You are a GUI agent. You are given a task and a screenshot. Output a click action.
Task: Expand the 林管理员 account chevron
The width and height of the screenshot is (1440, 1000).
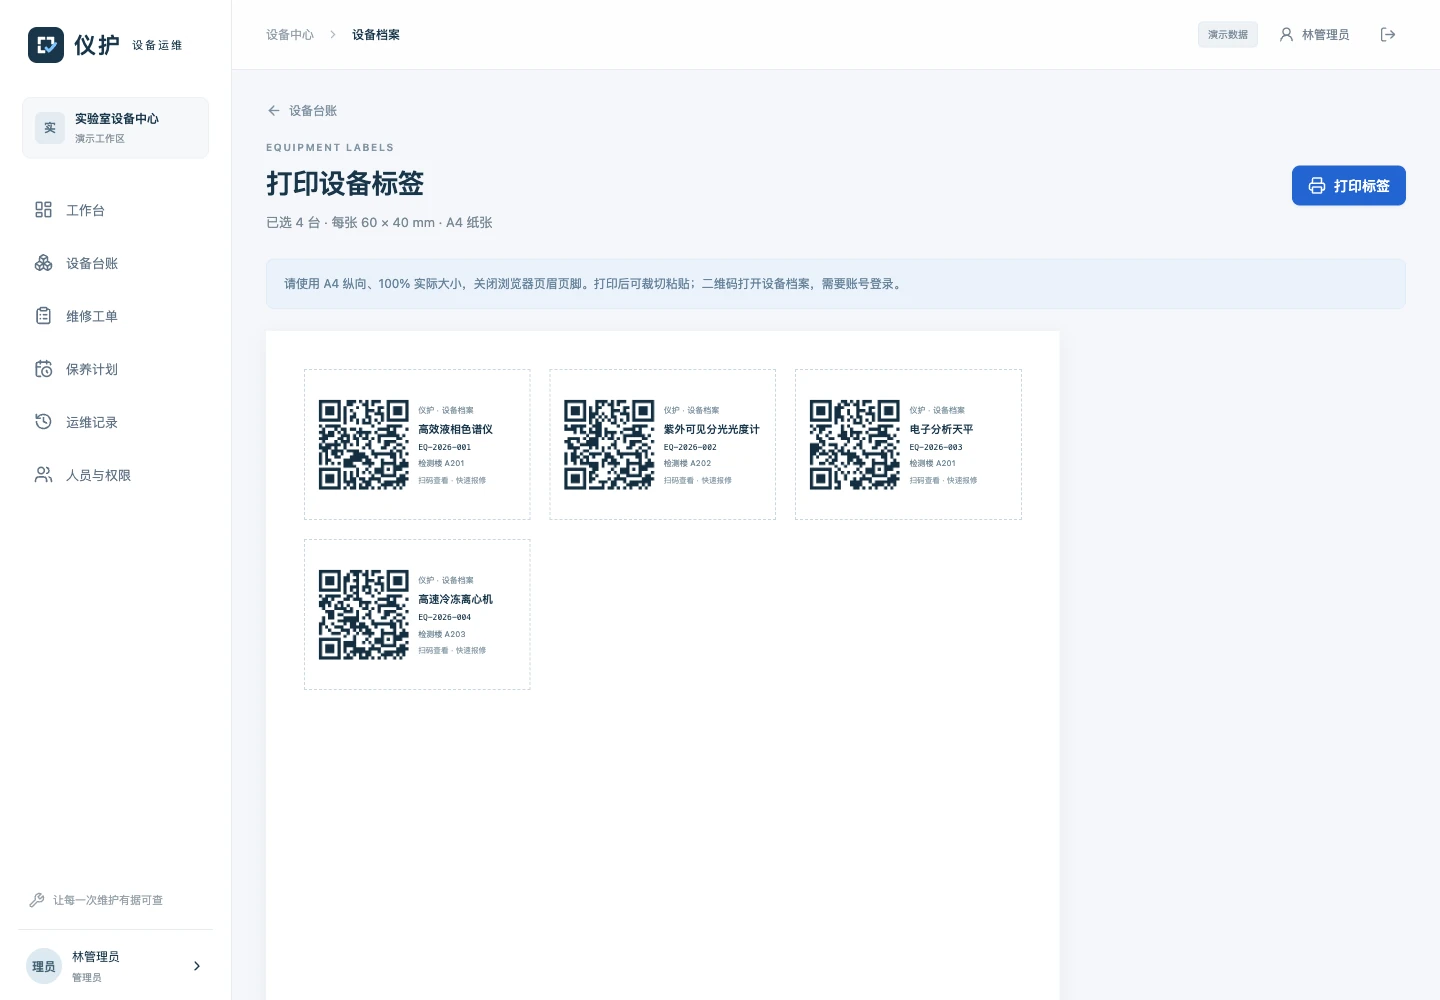(197, 966)
